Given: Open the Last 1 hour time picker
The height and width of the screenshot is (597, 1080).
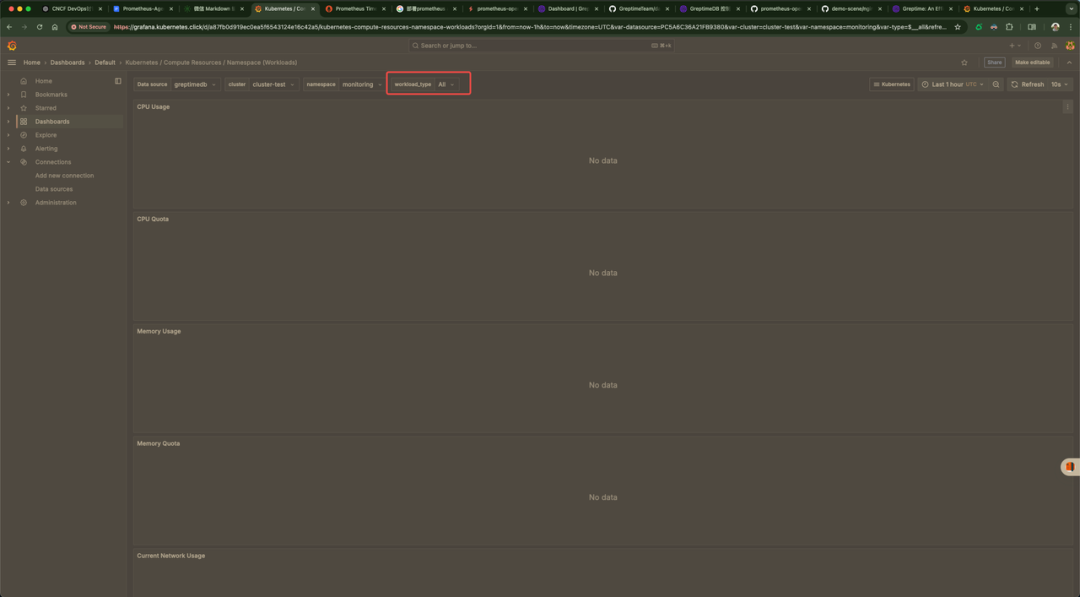Looking at the screenshot, I should pyautogui.click(x=953, y=84).
